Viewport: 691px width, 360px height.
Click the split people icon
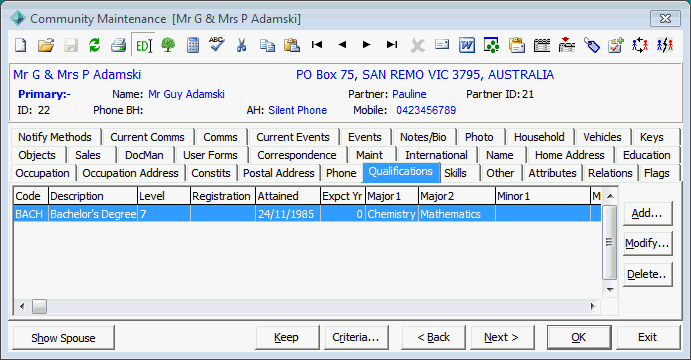(x=665, y=45)
